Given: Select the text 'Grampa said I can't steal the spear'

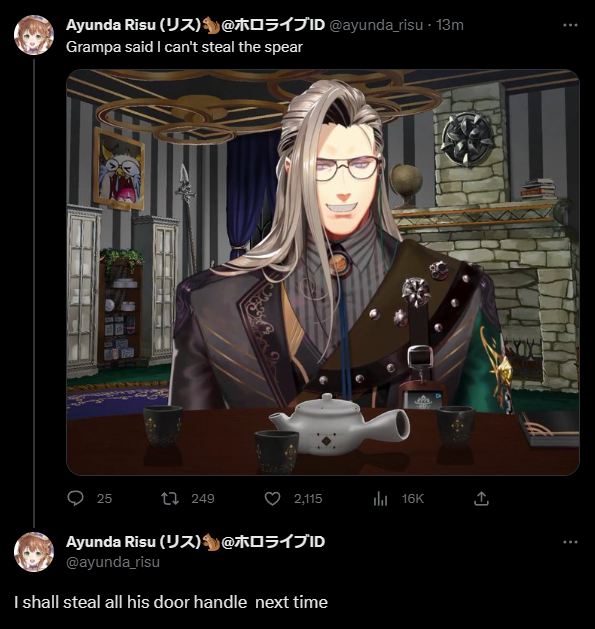Looking at the screenshot, I should coord(184,47).
